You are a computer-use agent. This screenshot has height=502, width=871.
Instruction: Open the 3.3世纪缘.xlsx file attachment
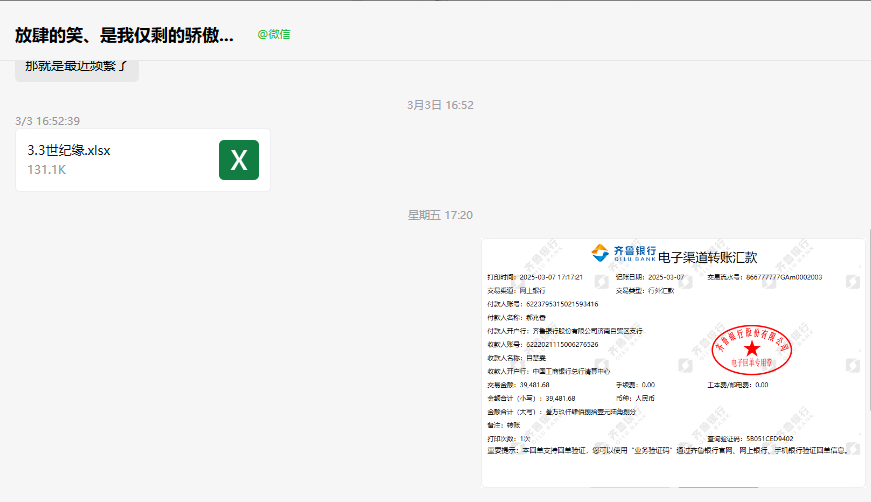coord(120,160)
